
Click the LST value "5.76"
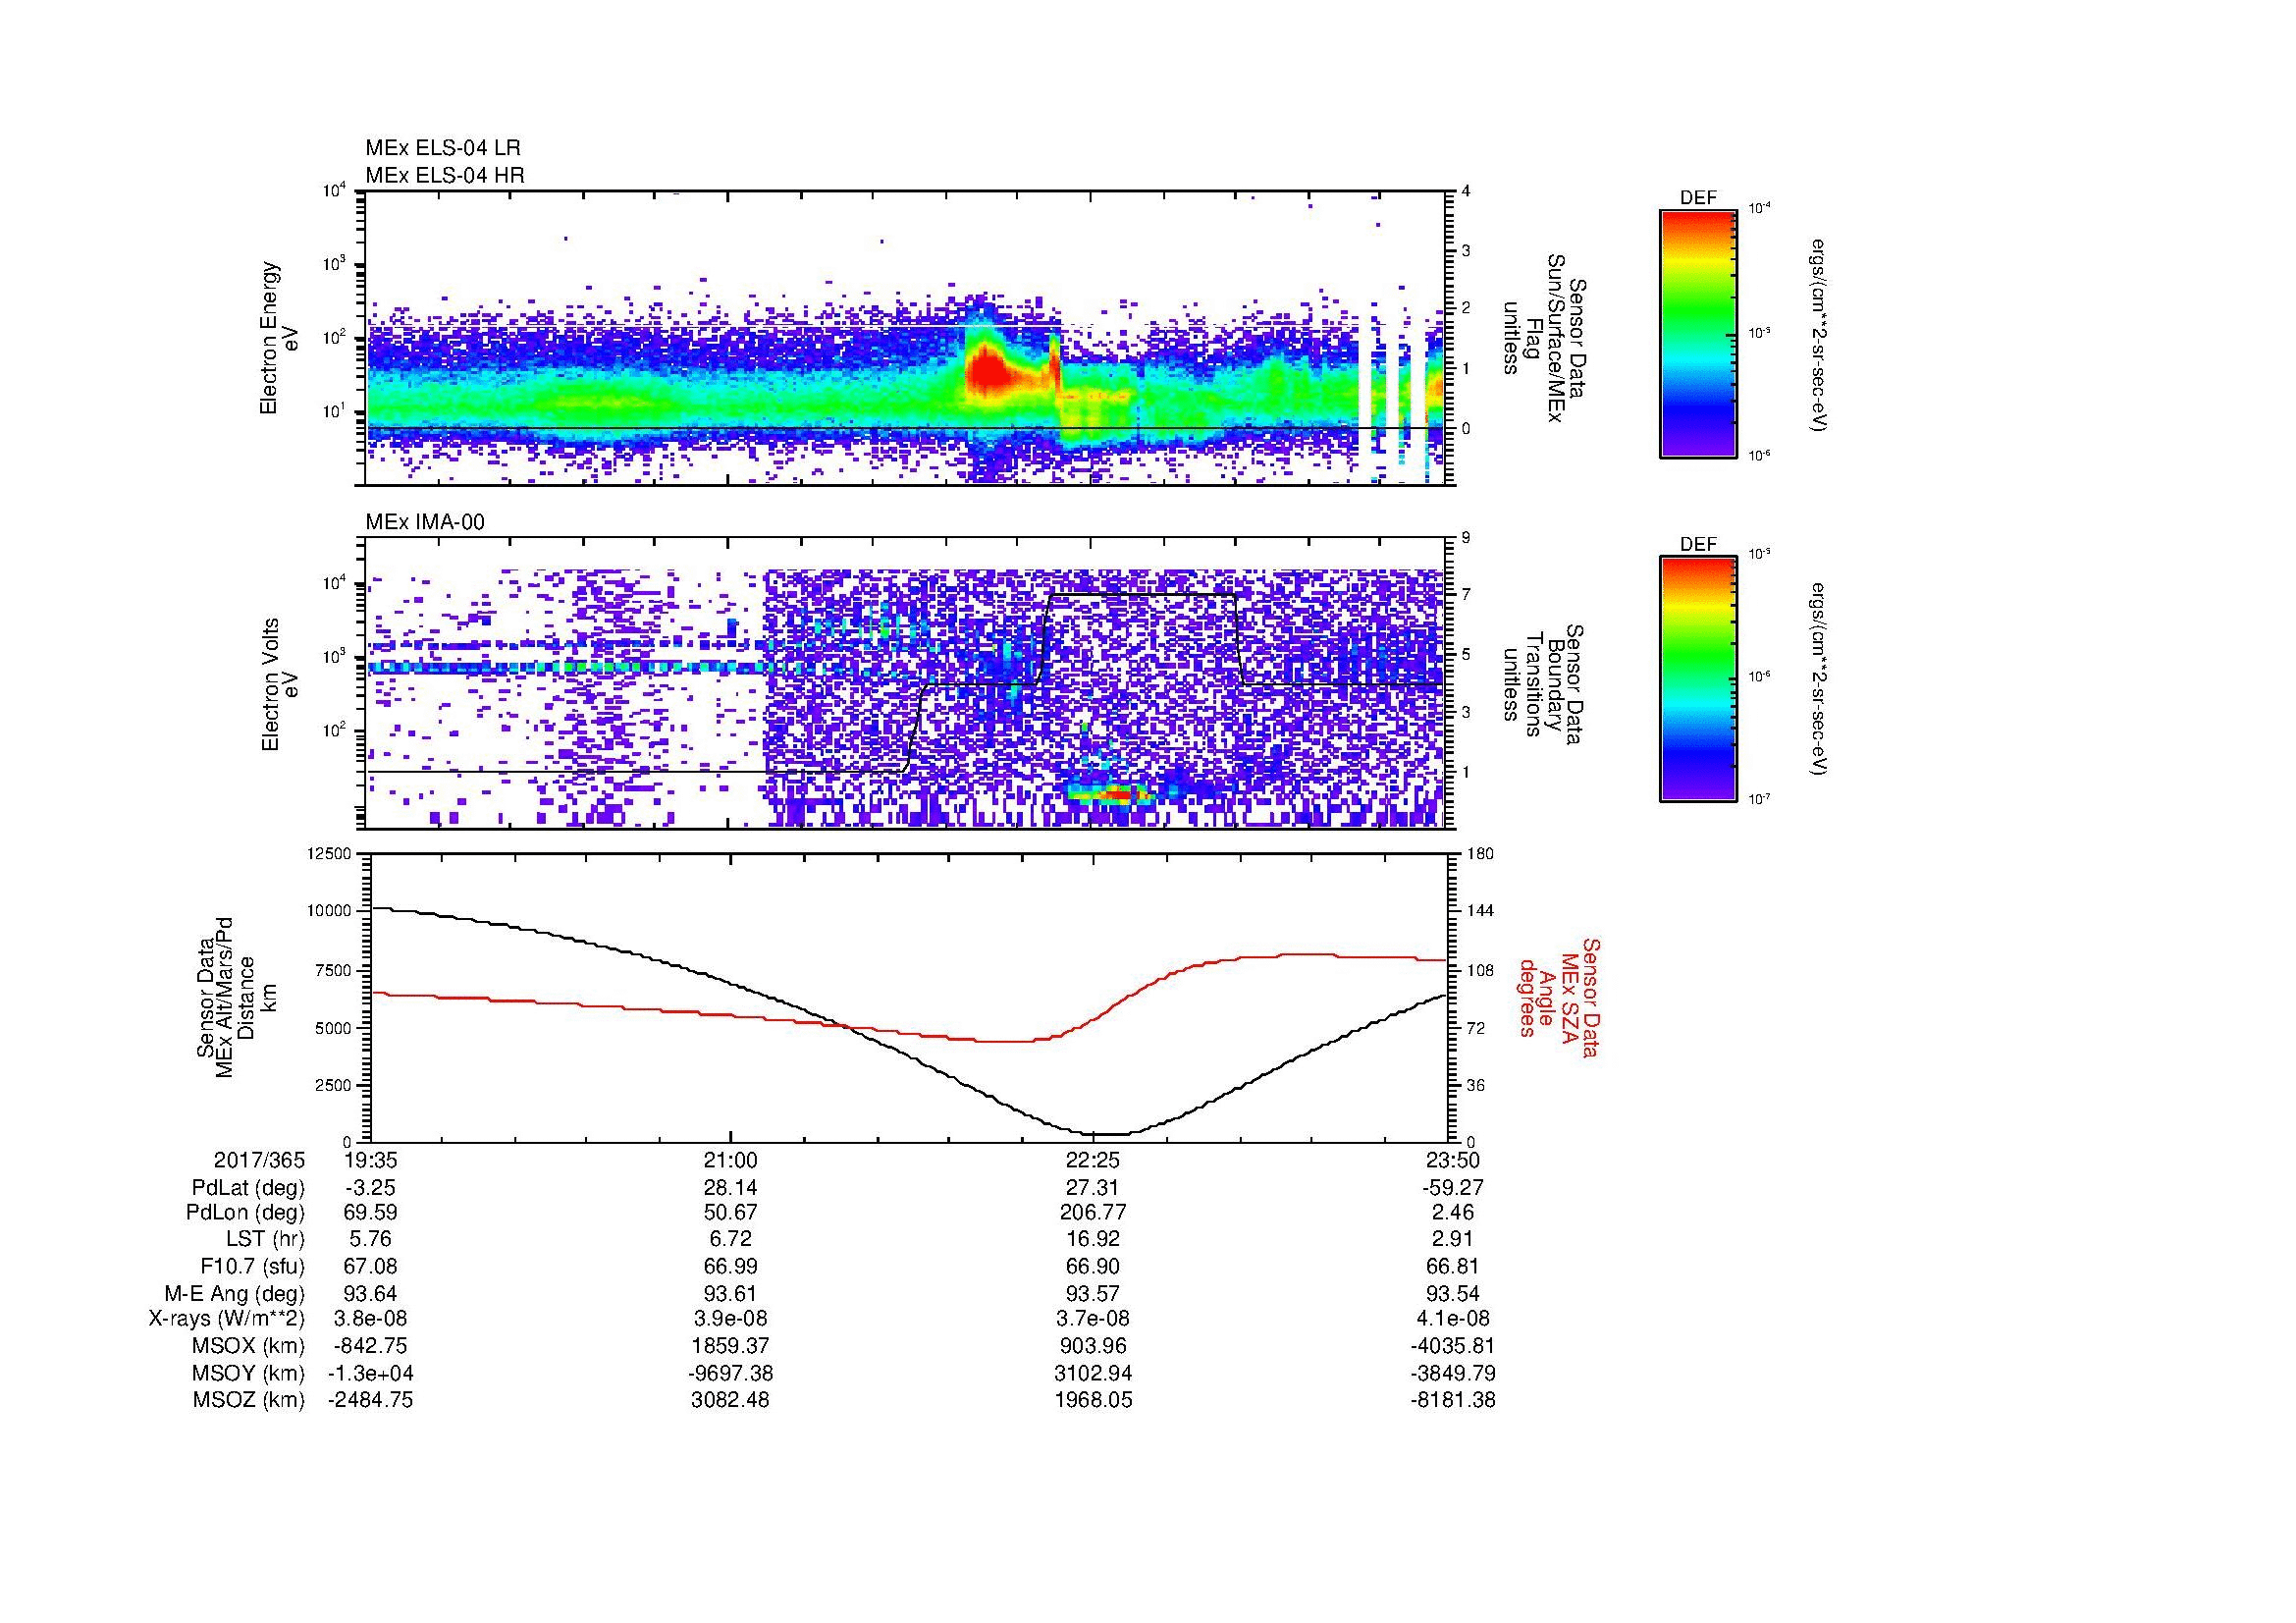pyautogui.click(x=371, y=1240)
